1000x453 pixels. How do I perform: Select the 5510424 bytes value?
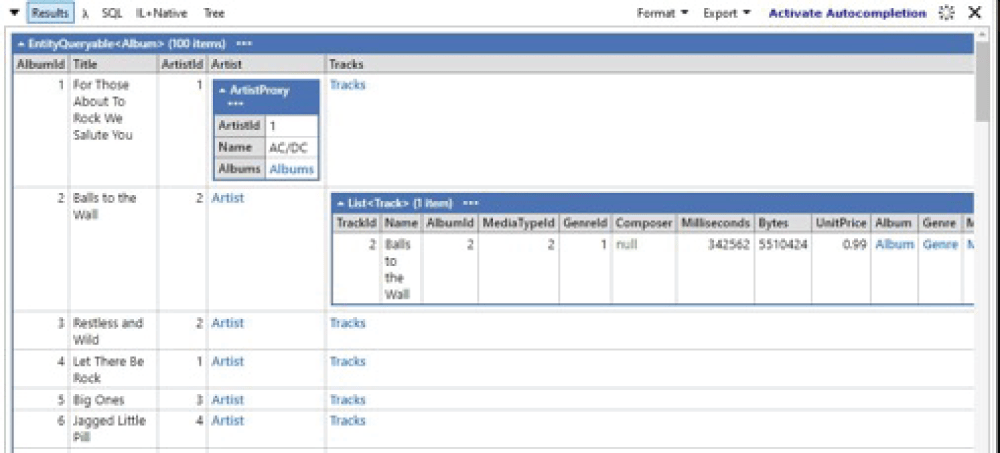pyautogui.click(x=783, y=245)
